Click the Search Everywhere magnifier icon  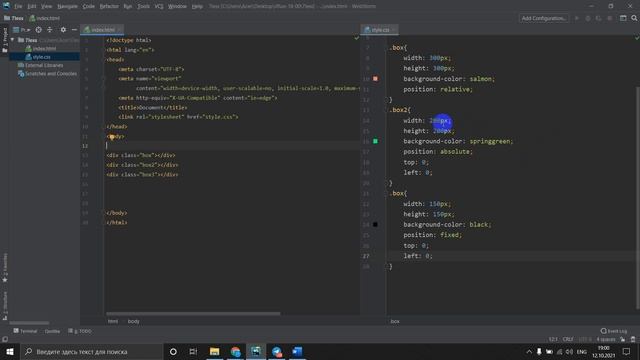pyautogui.click(x=634, y=18)
